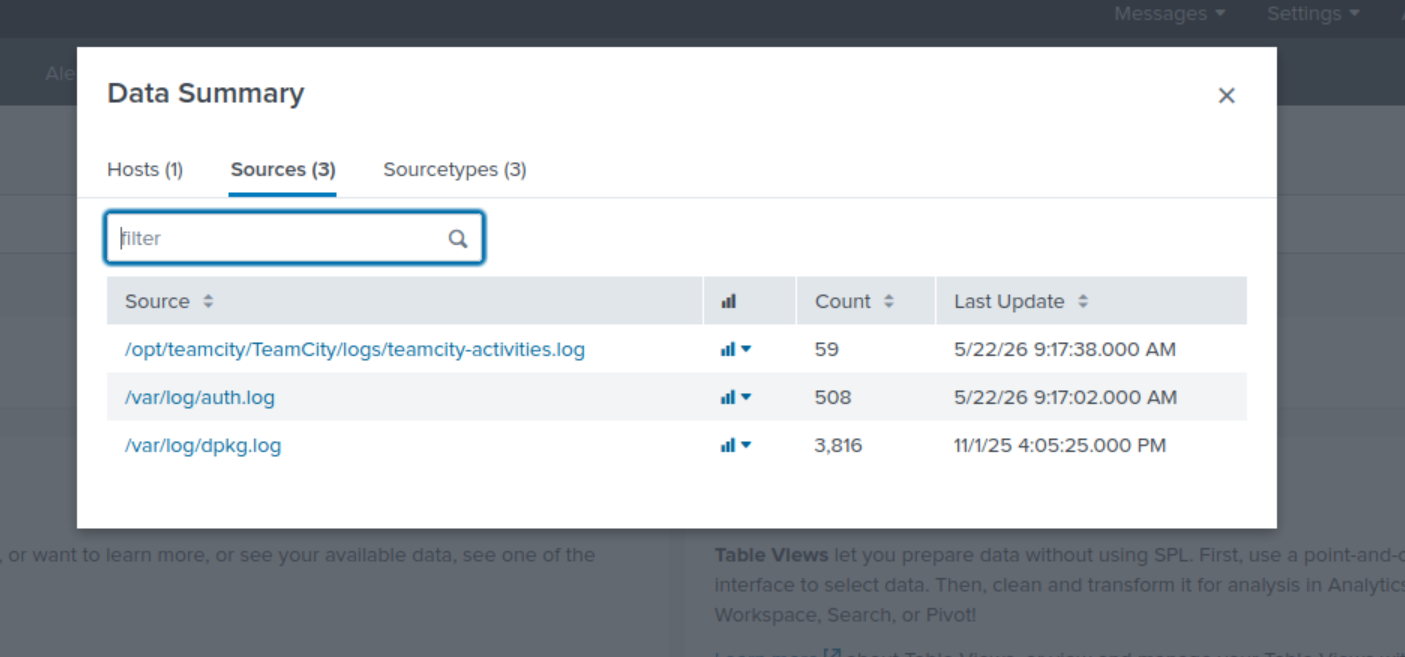The width and height of the screenshot is (1405, 657).
Task: Click the sparkline chart column header icon
Action: pyautogui.click(x=728, y=301)
